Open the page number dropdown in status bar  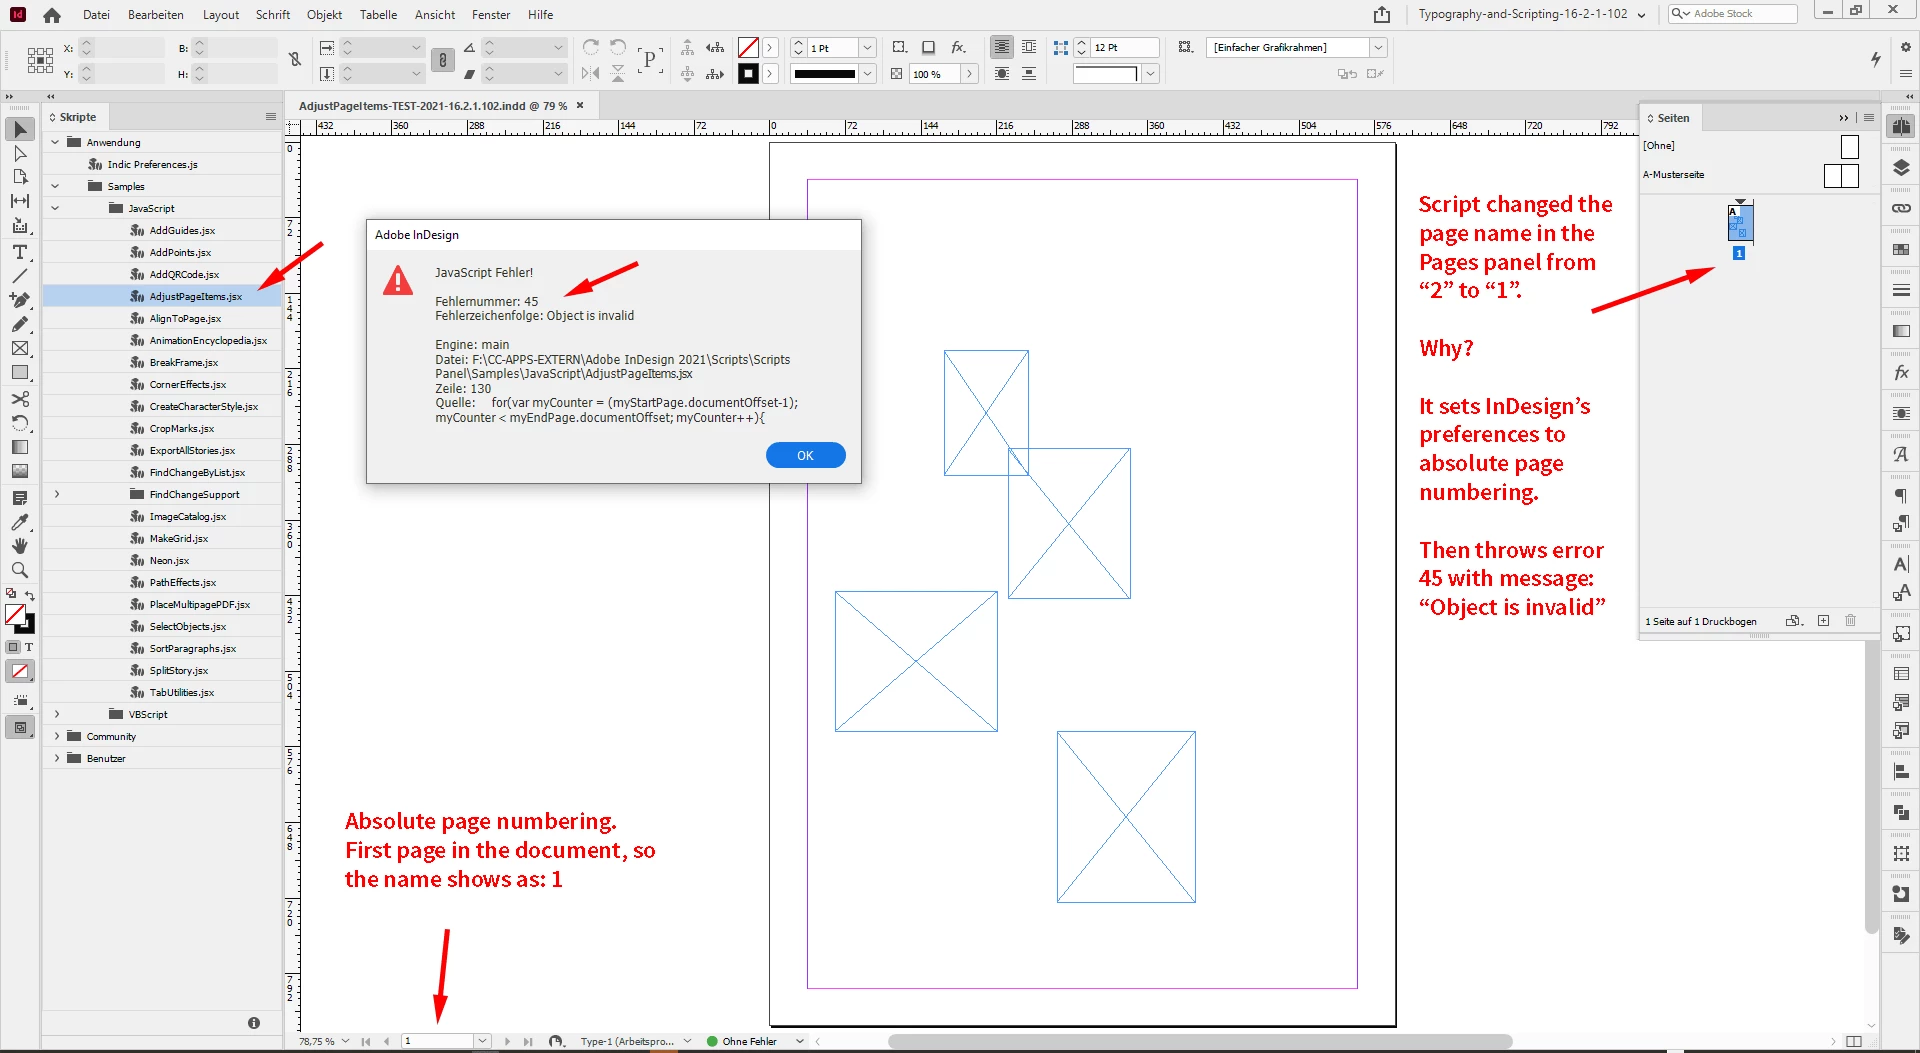coord(482,1041)
